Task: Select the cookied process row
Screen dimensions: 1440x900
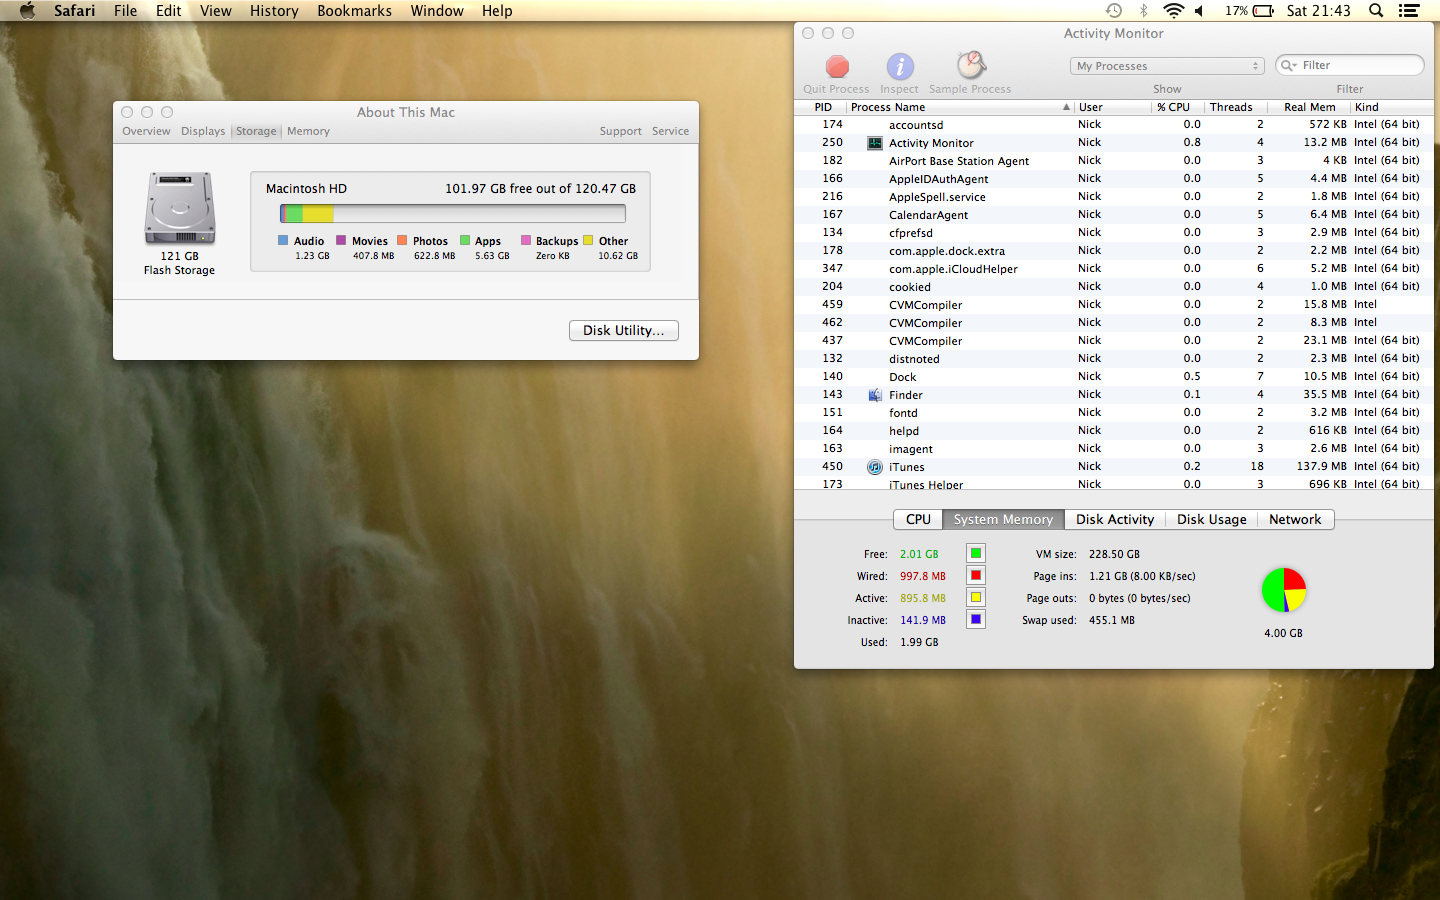Action: pos(1114,287)
